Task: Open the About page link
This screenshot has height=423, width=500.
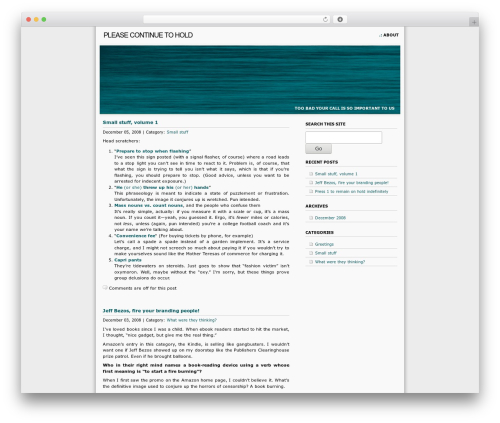Action: [391, 35]
